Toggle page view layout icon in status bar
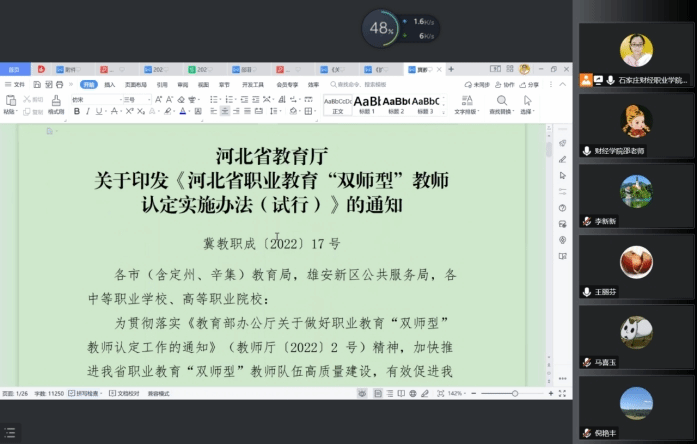This screenshot has height=444, width=697. coord(378,393)
